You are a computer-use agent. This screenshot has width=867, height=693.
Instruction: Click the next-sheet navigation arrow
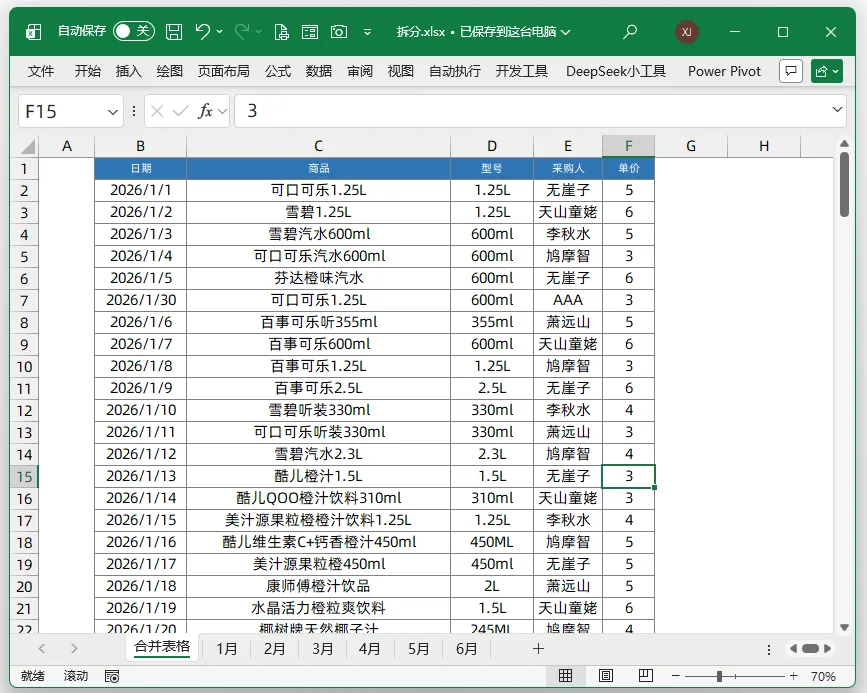click(x=74, y=648)
